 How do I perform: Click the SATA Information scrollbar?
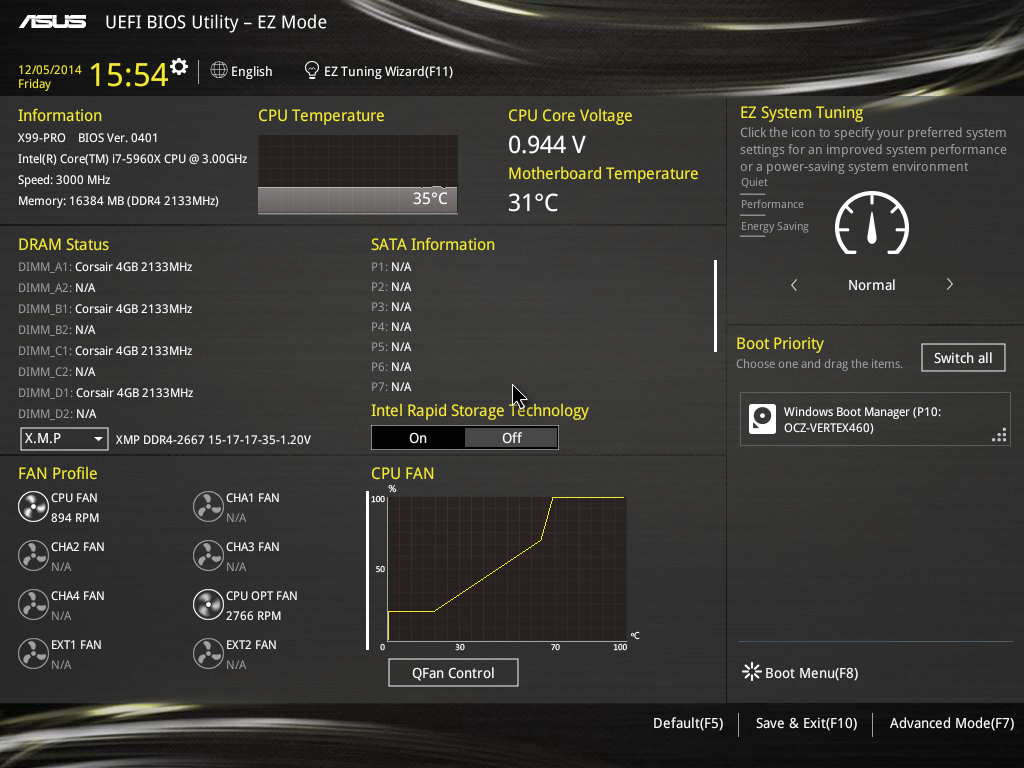click(715, 306)
